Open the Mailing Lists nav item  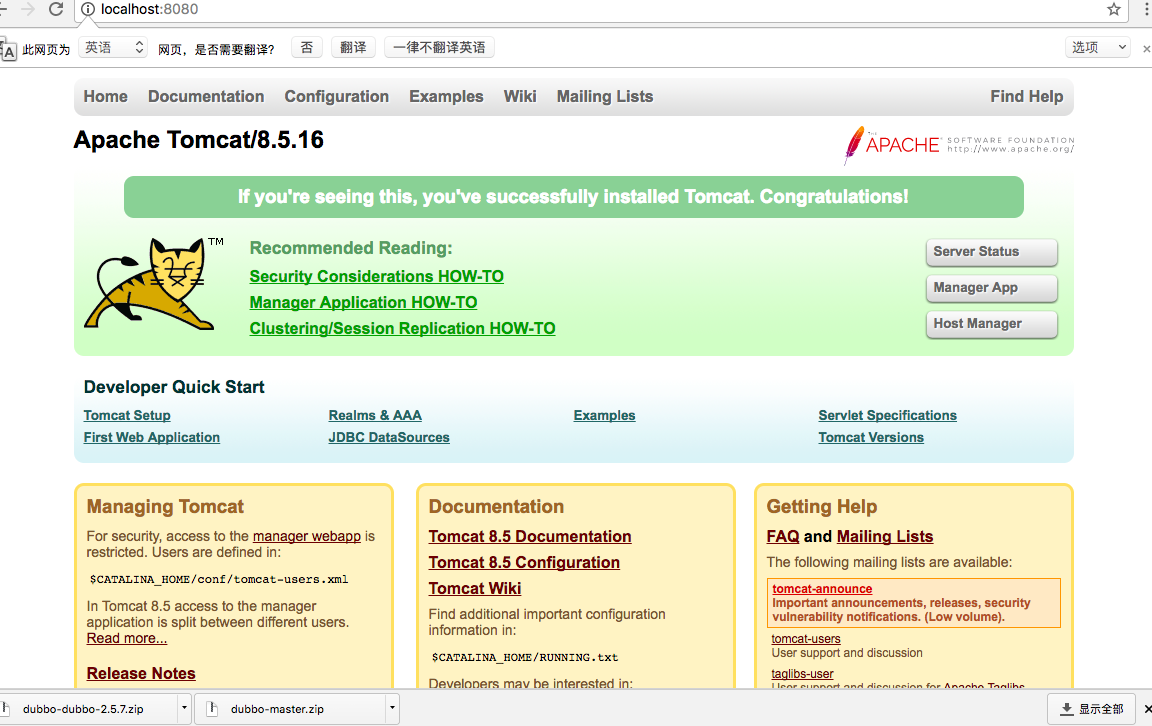pyautogui.click(x=605, y=96)
